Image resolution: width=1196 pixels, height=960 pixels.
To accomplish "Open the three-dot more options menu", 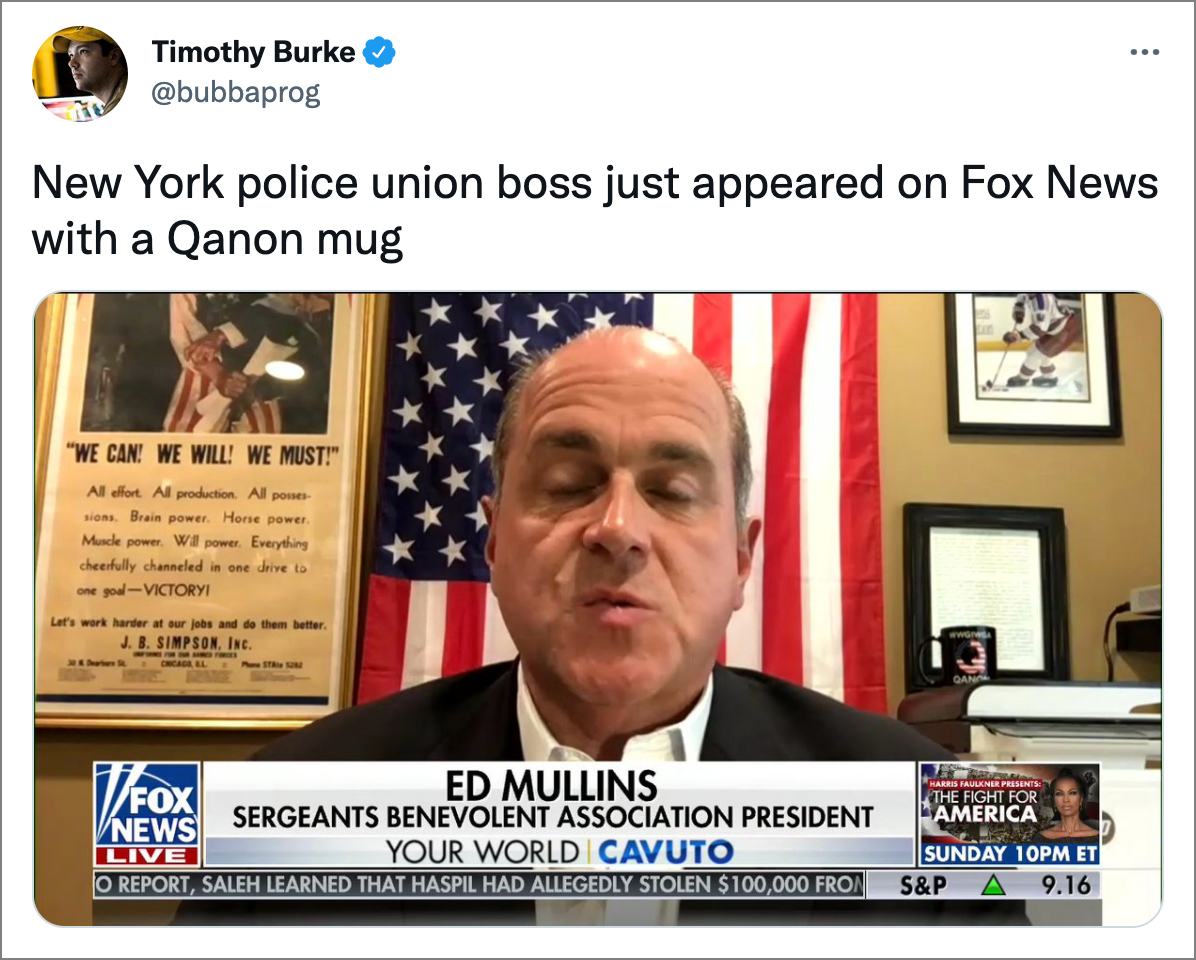I will [1144, 52].
